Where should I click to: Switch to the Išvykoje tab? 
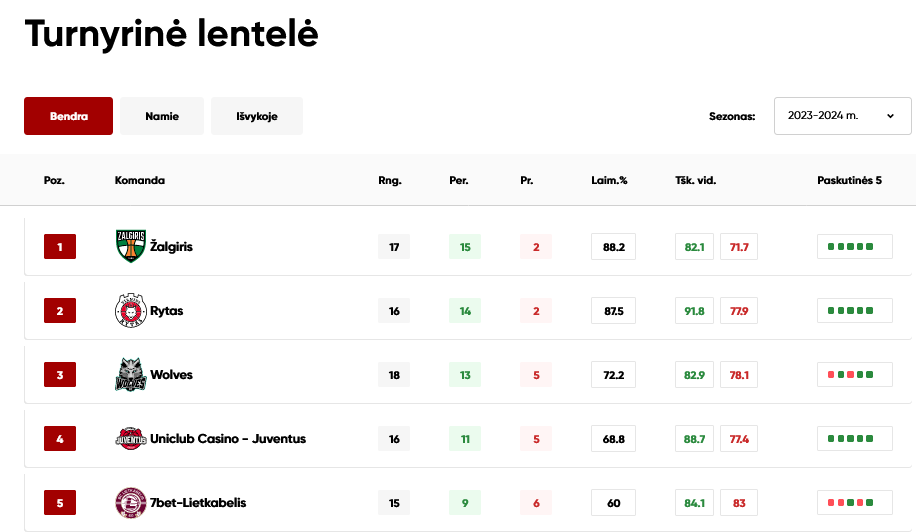tap(256, 116)
